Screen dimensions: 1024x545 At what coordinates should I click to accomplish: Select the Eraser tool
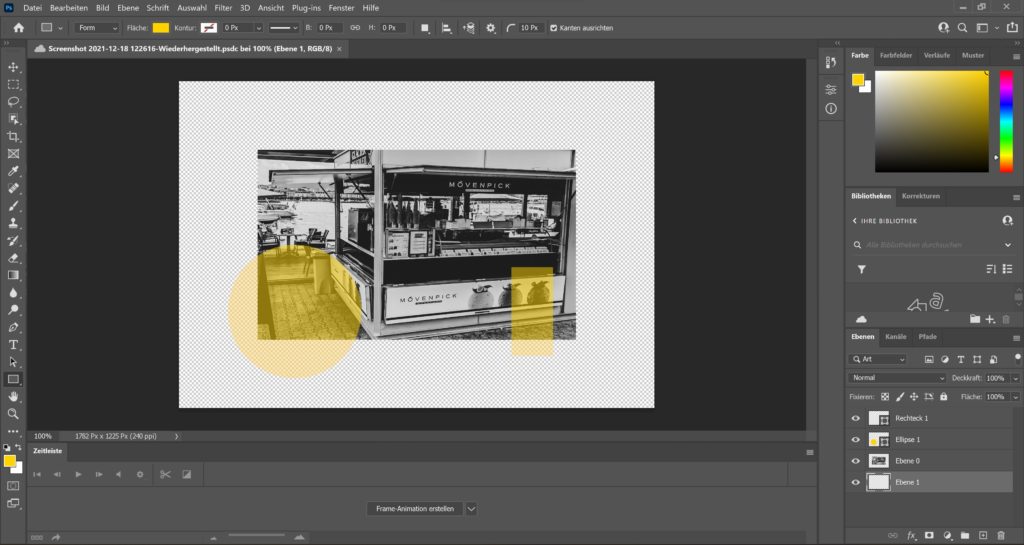pos(13,258)
